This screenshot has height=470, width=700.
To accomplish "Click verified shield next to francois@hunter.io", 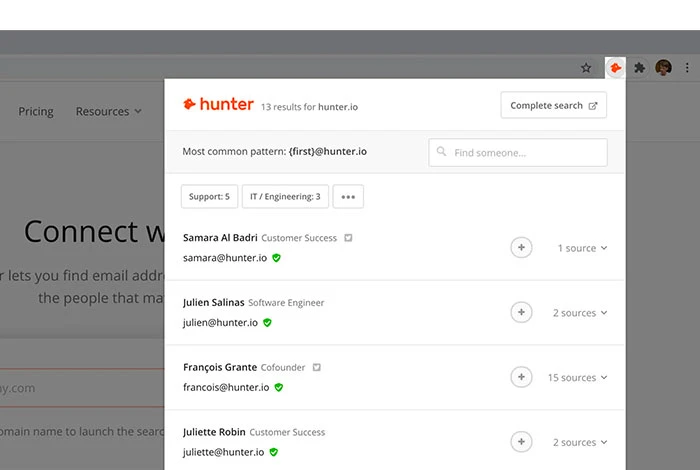I will click(x=279, y=387).
